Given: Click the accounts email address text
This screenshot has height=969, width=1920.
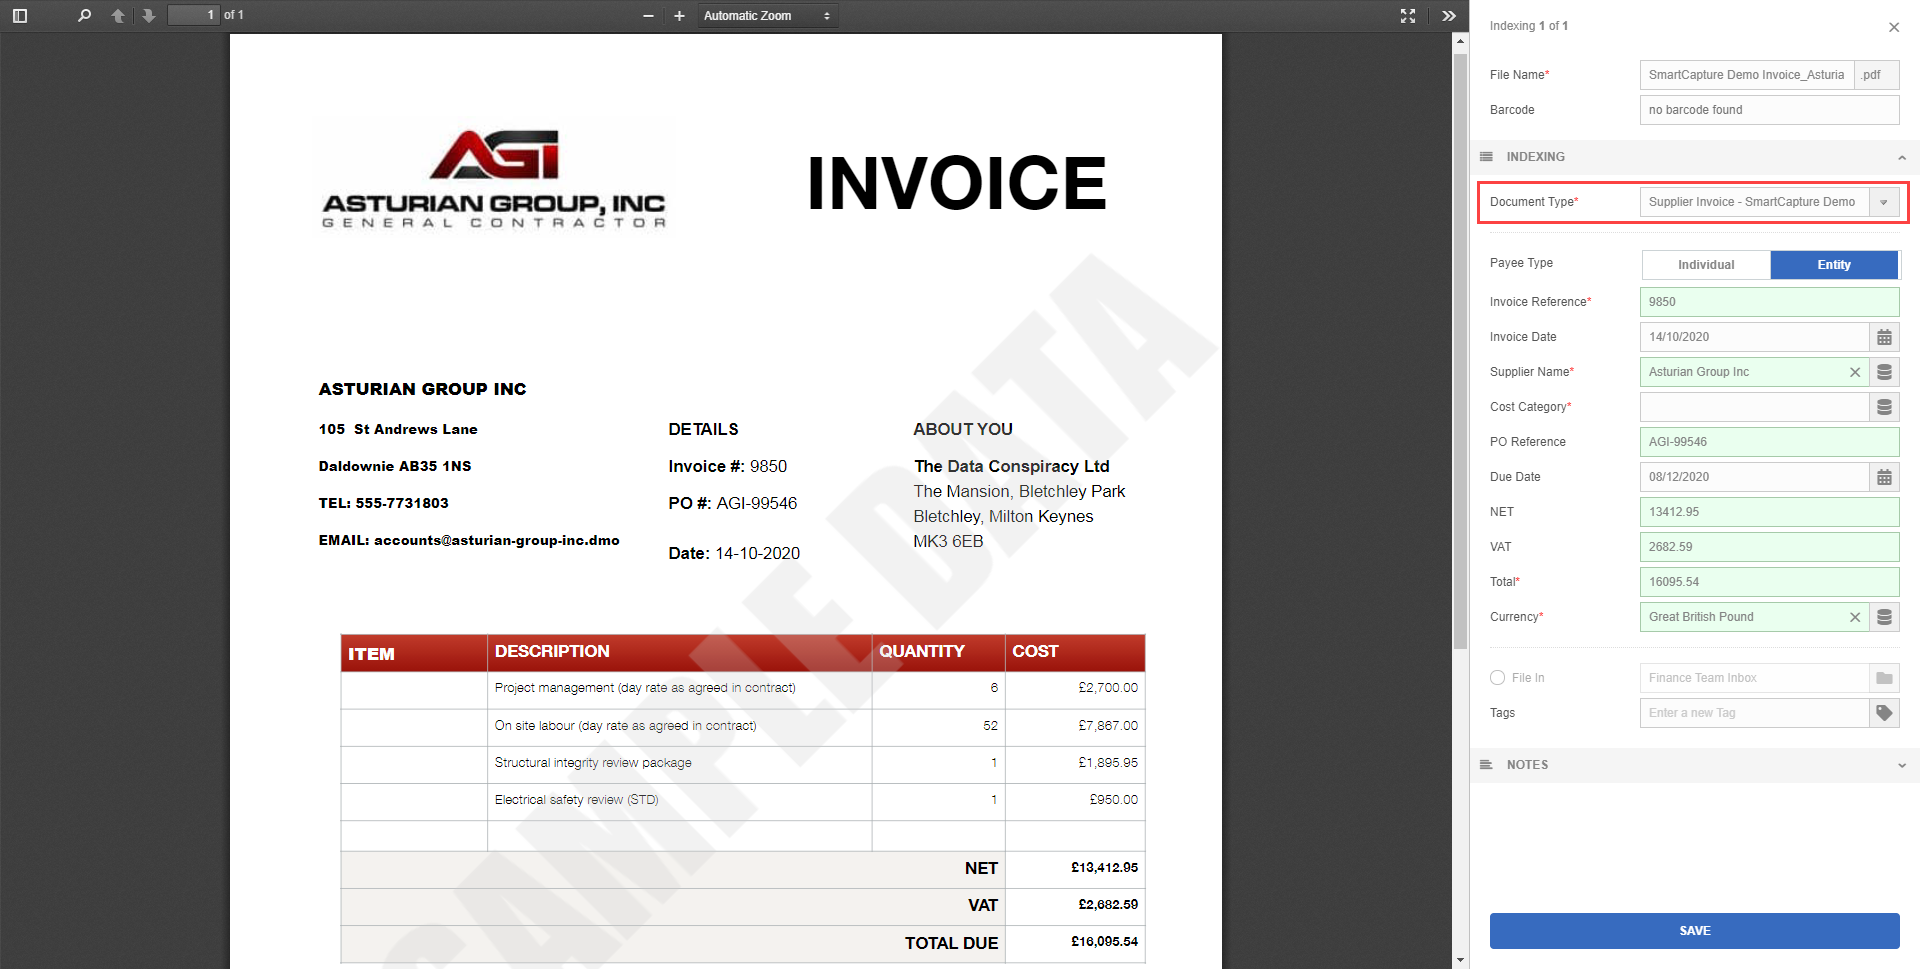Looking at the screenshot, I should point(497,540).
